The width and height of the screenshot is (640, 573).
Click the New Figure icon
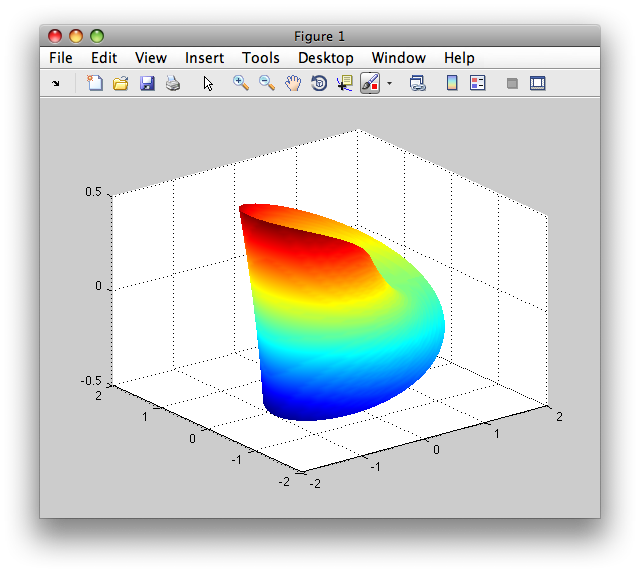point(95,83)
